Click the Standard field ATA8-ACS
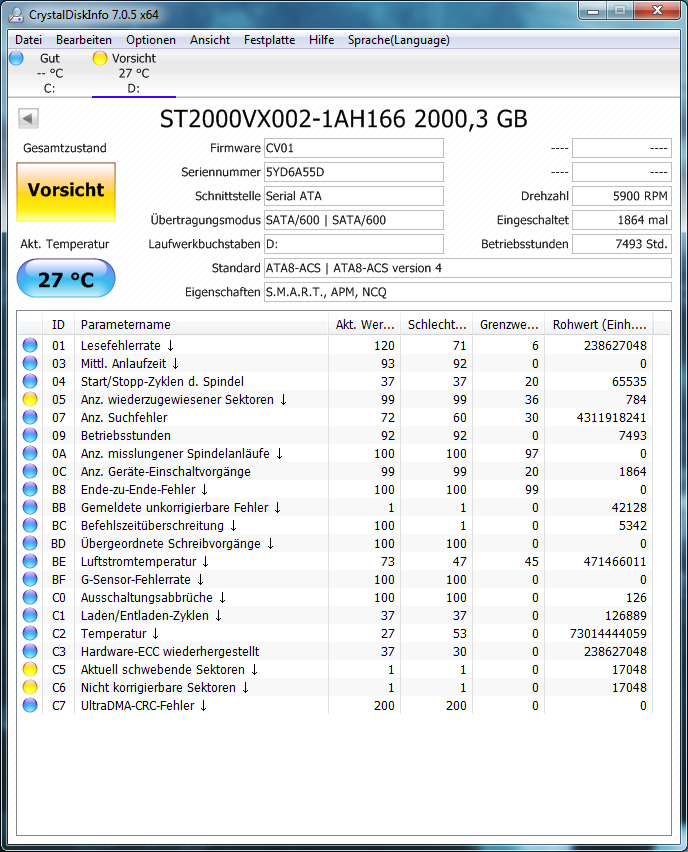The image size is (688, 852). coord(468,268)
